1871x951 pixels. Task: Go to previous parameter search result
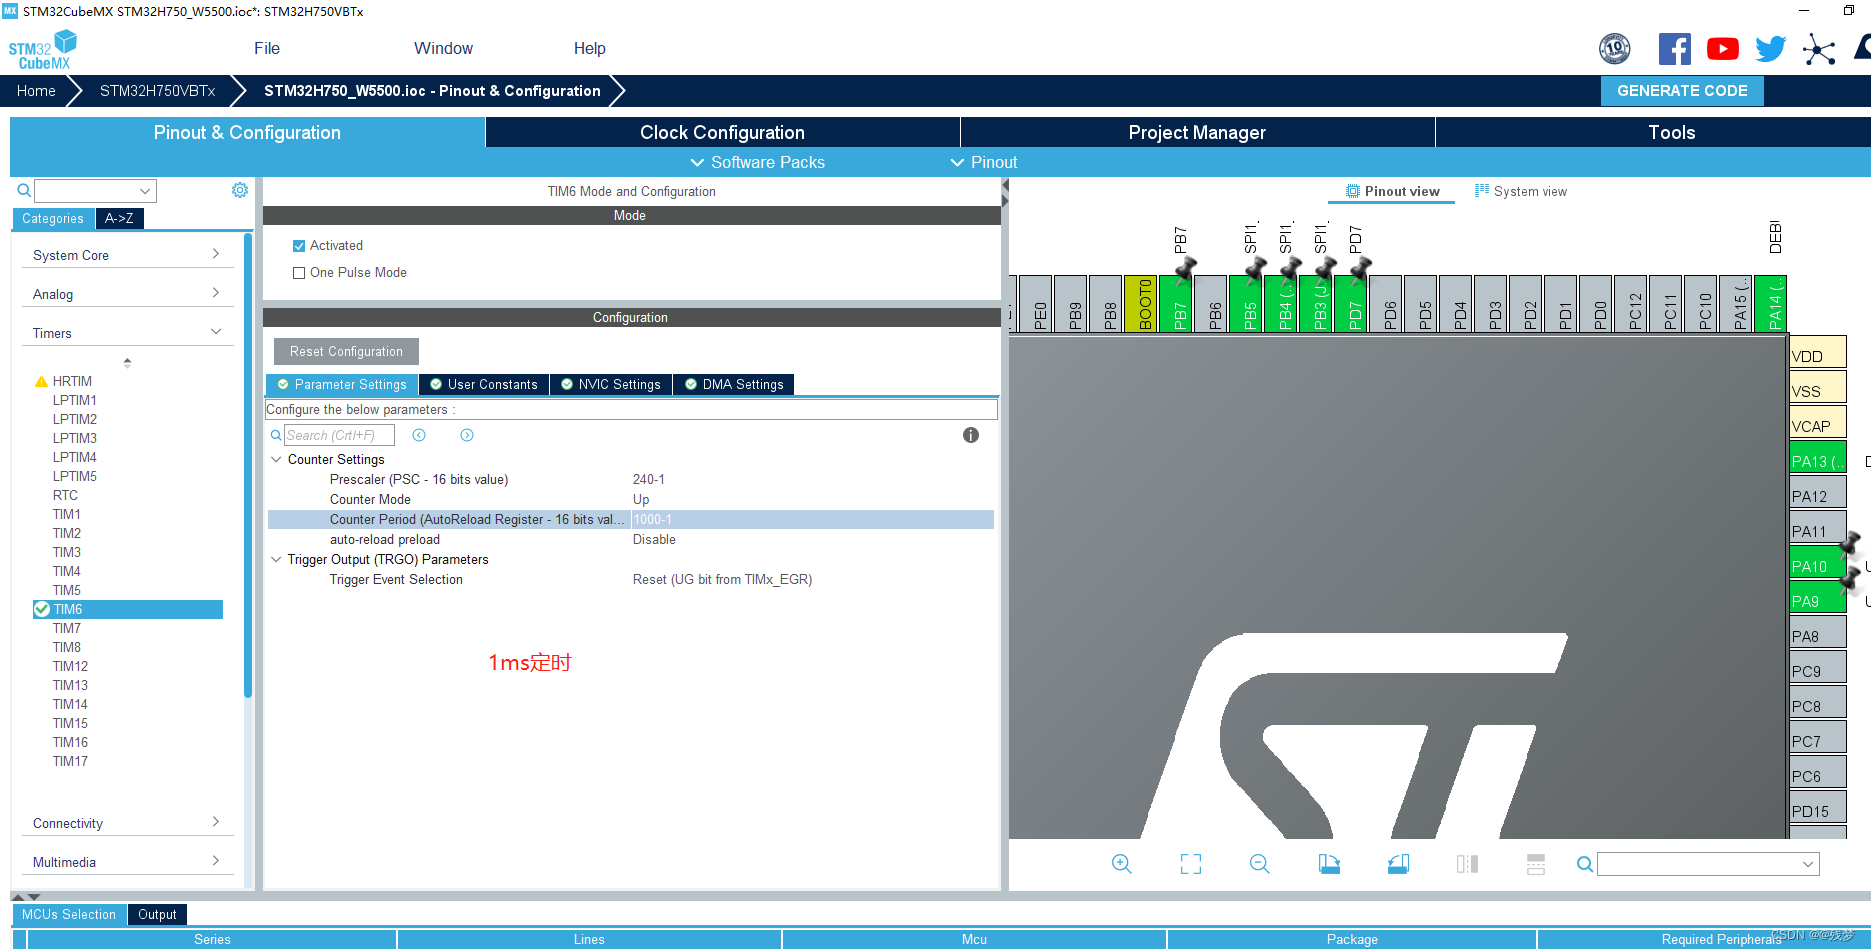coord(419,435)
